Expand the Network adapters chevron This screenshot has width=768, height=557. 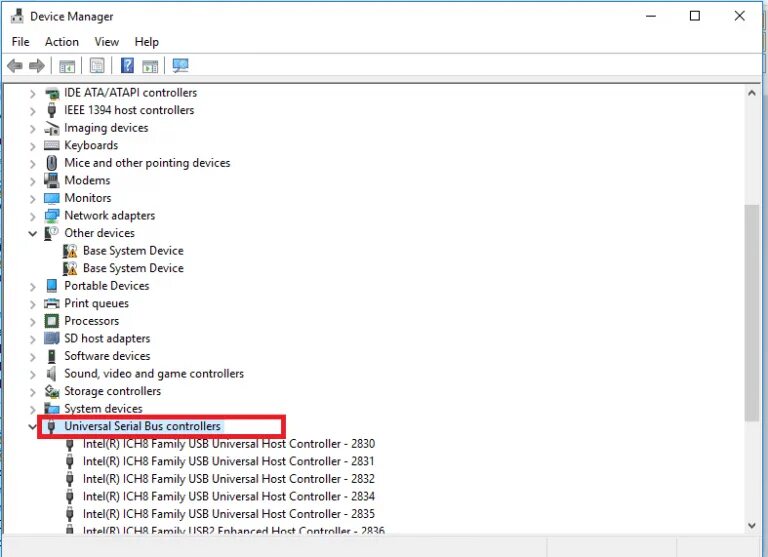32,216
